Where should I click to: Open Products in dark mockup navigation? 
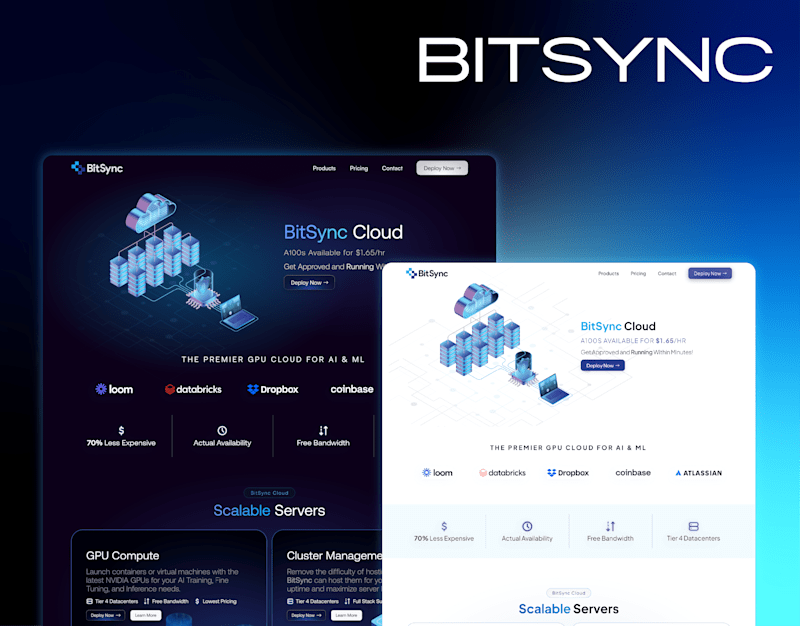(324, 168)
